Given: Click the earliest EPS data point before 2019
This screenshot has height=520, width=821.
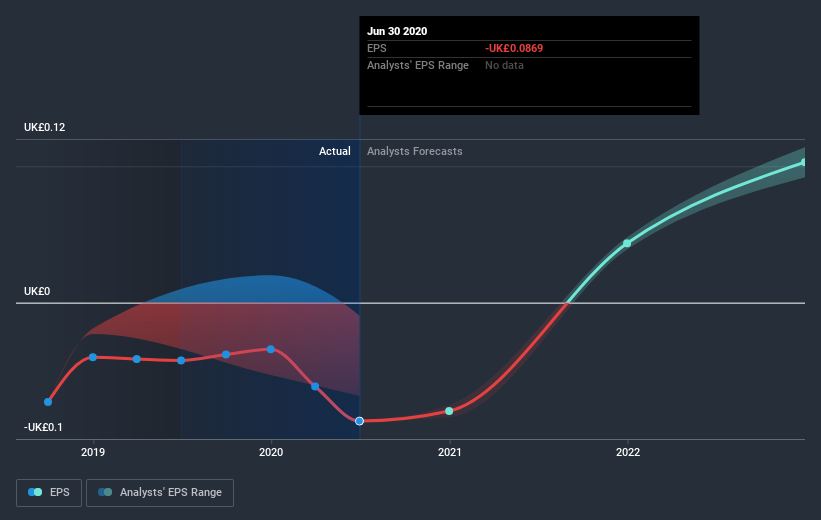Looking at the screenshot, I should 48,402.
